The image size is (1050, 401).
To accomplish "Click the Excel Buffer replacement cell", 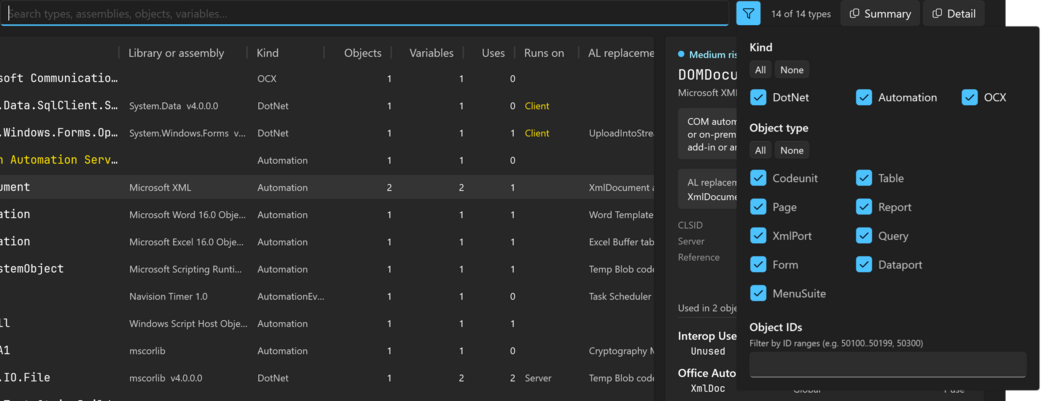I will click(x=621, y=242).
